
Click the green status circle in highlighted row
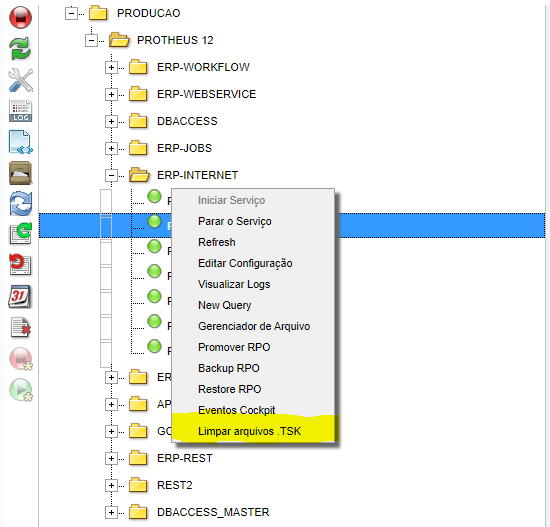click(x=154, y=221)
